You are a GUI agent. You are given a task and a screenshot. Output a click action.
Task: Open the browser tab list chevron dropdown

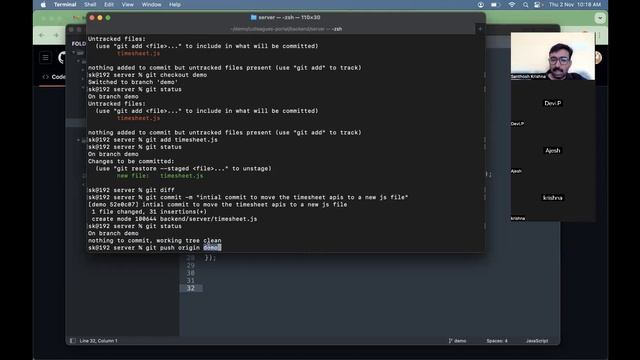(x=600, y=18)
